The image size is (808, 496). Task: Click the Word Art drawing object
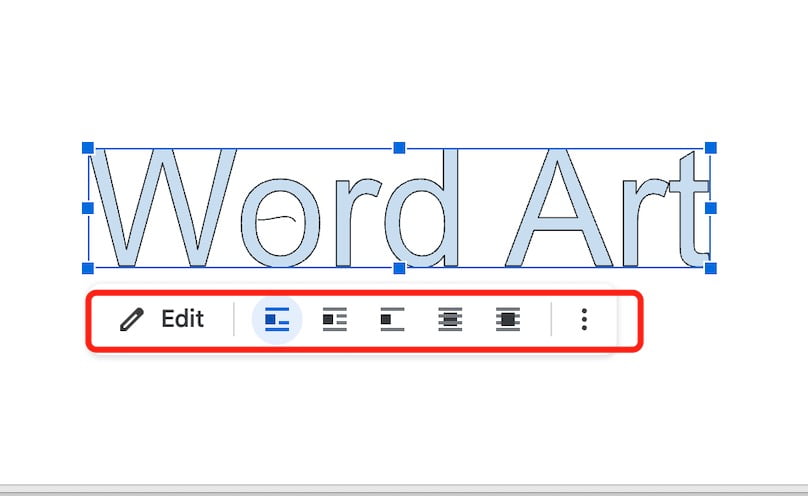(x=399, y=208)
